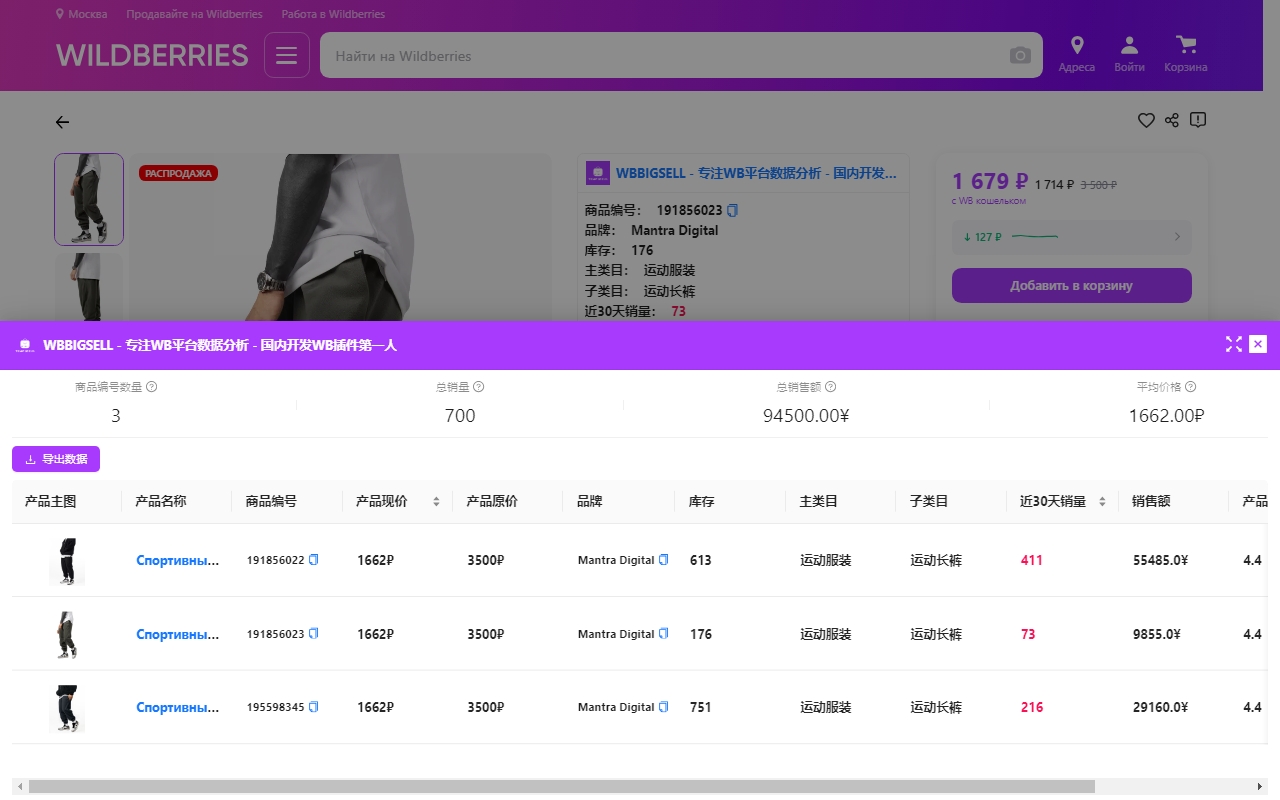
Task: Click the Добавить в корзину button
Action: click(x=1071, y=285)
